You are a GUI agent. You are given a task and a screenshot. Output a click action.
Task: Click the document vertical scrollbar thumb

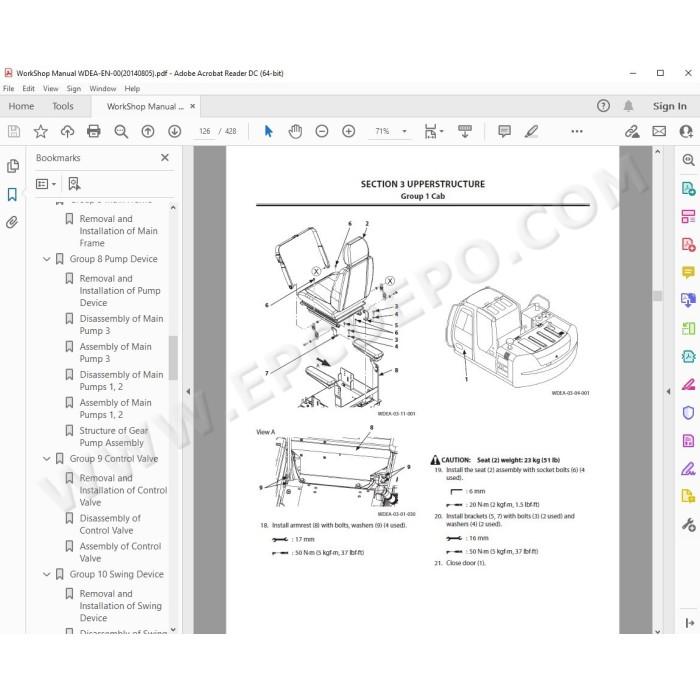[658, 296]
